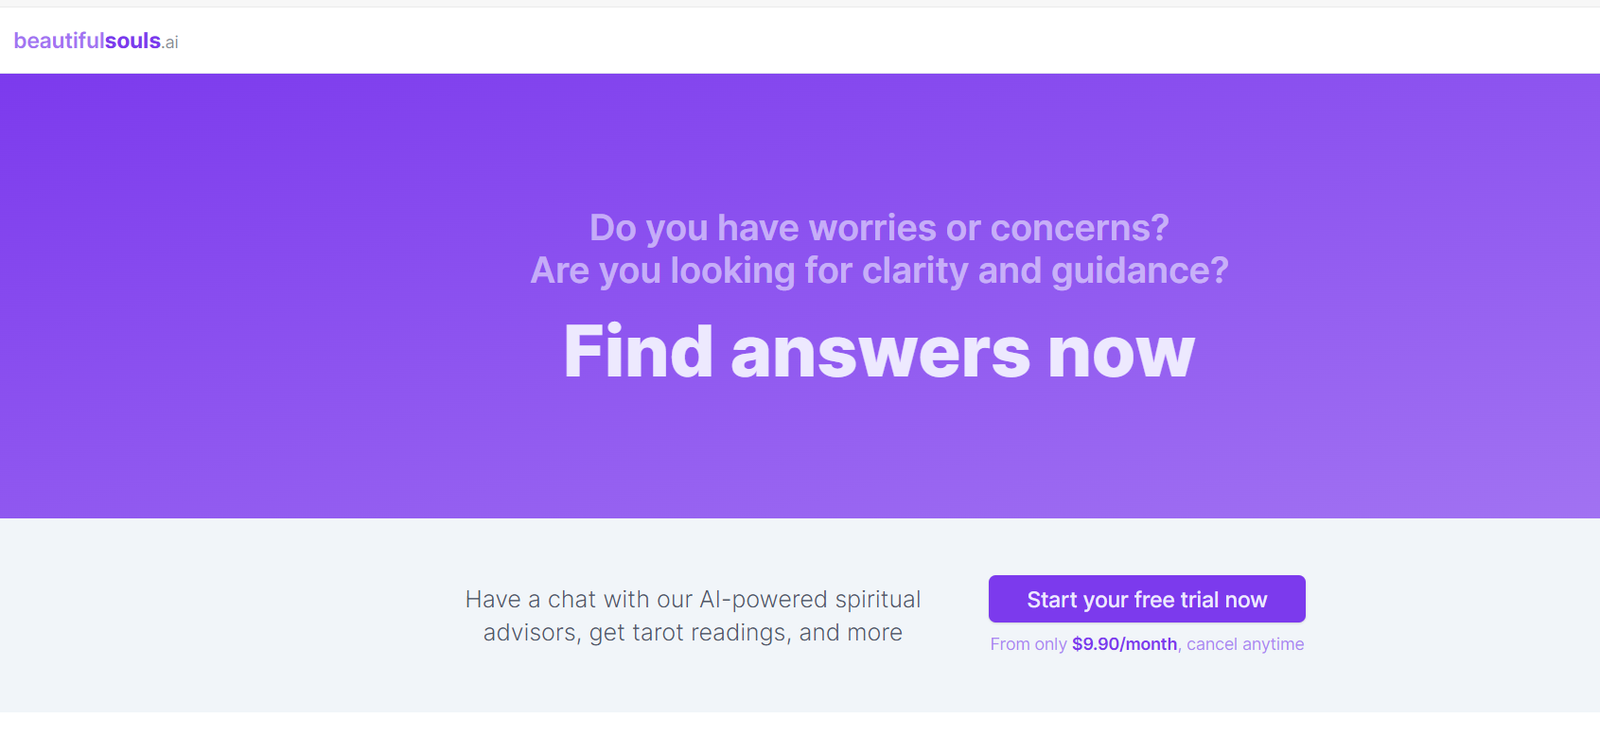Click the beautifulsouls.ai logo
The width and height of the screenshot is (1600, 752).
pos(96,41)
